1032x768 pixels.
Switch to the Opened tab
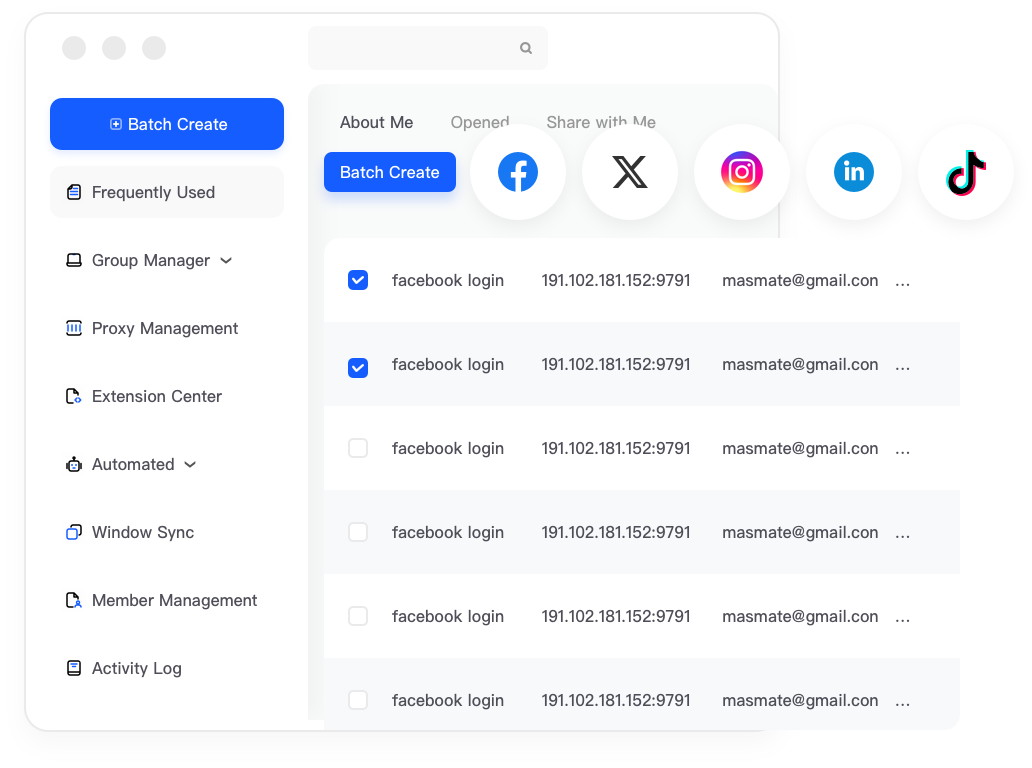click(479, 122)
